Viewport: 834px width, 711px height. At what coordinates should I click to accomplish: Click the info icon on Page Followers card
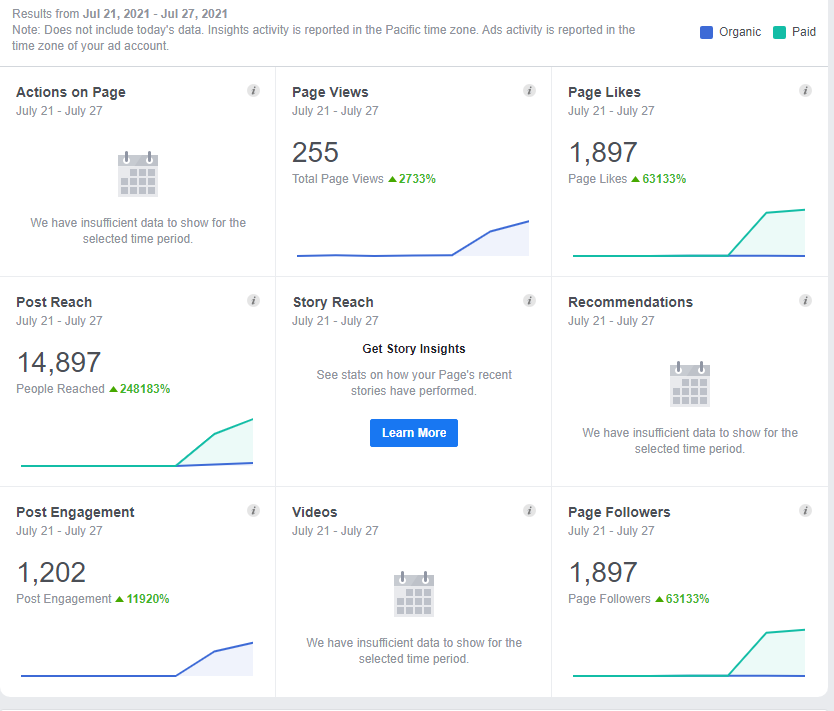(x=805, y=511)
